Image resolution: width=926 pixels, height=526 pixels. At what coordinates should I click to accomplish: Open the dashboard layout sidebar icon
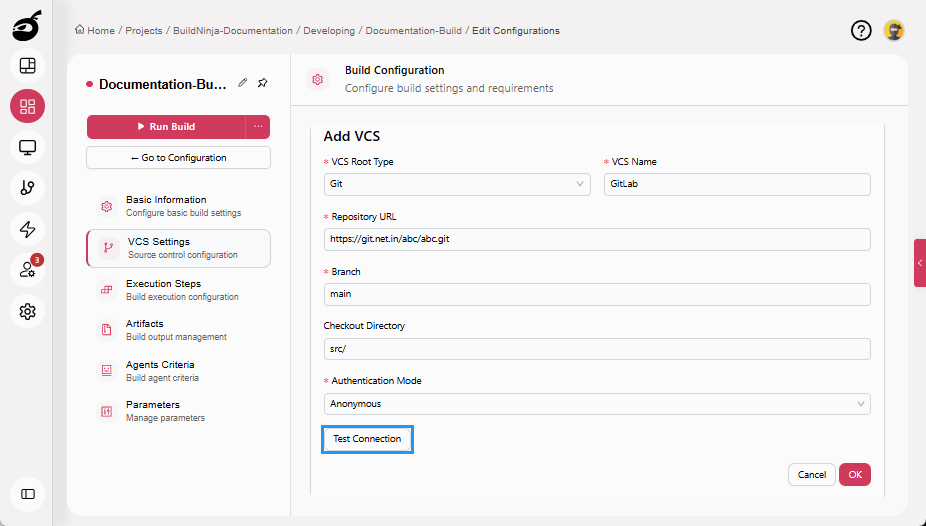click(x=27, y=66)
